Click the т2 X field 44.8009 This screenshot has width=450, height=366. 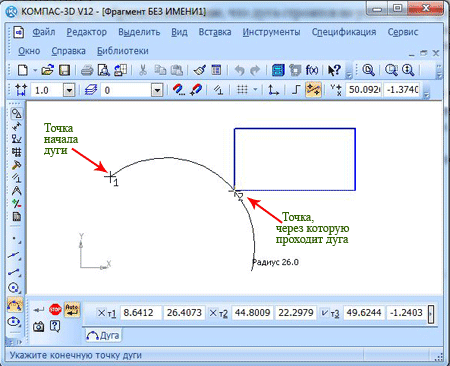coord(252,313)
